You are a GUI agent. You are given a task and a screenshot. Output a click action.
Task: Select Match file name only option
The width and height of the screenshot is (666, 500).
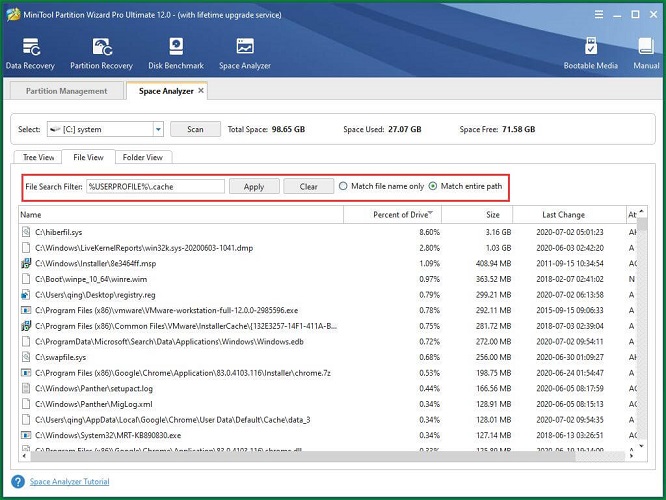point(343,186)
